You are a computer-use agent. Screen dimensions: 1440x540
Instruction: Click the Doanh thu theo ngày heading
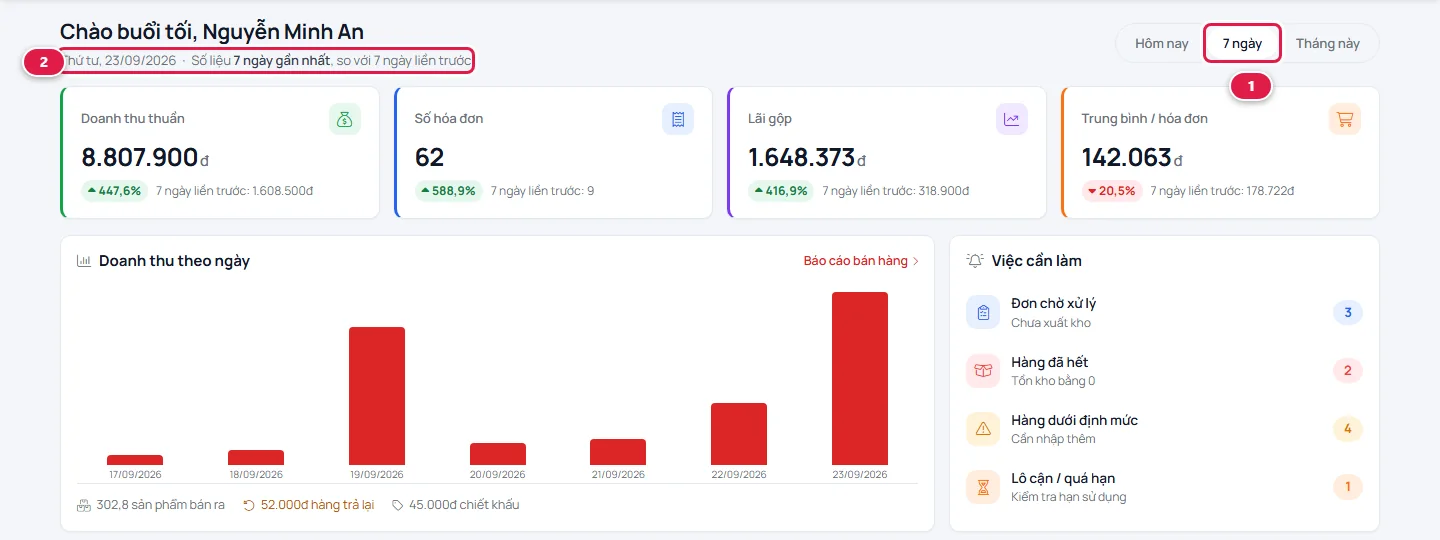click(174, 261)
